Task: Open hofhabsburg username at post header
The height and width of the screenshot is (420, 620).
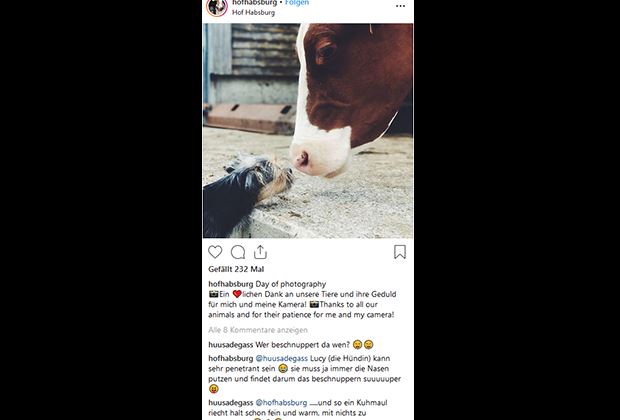Action: 254,3
